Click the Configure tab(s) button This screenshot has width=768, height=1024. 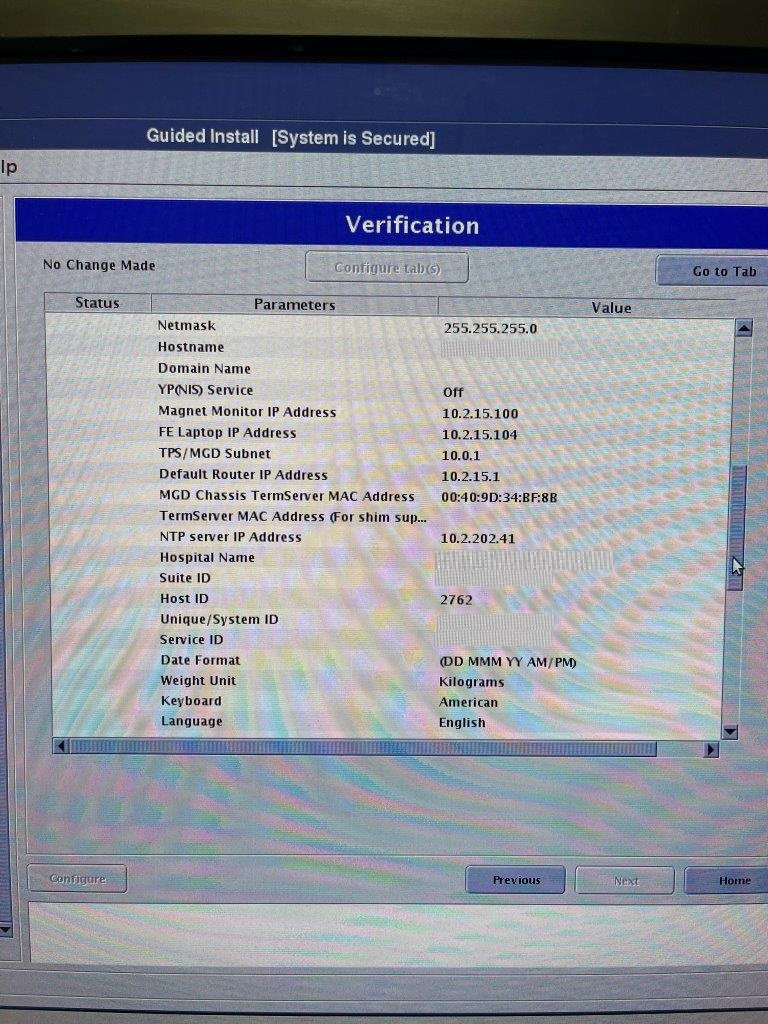(386, 268)
